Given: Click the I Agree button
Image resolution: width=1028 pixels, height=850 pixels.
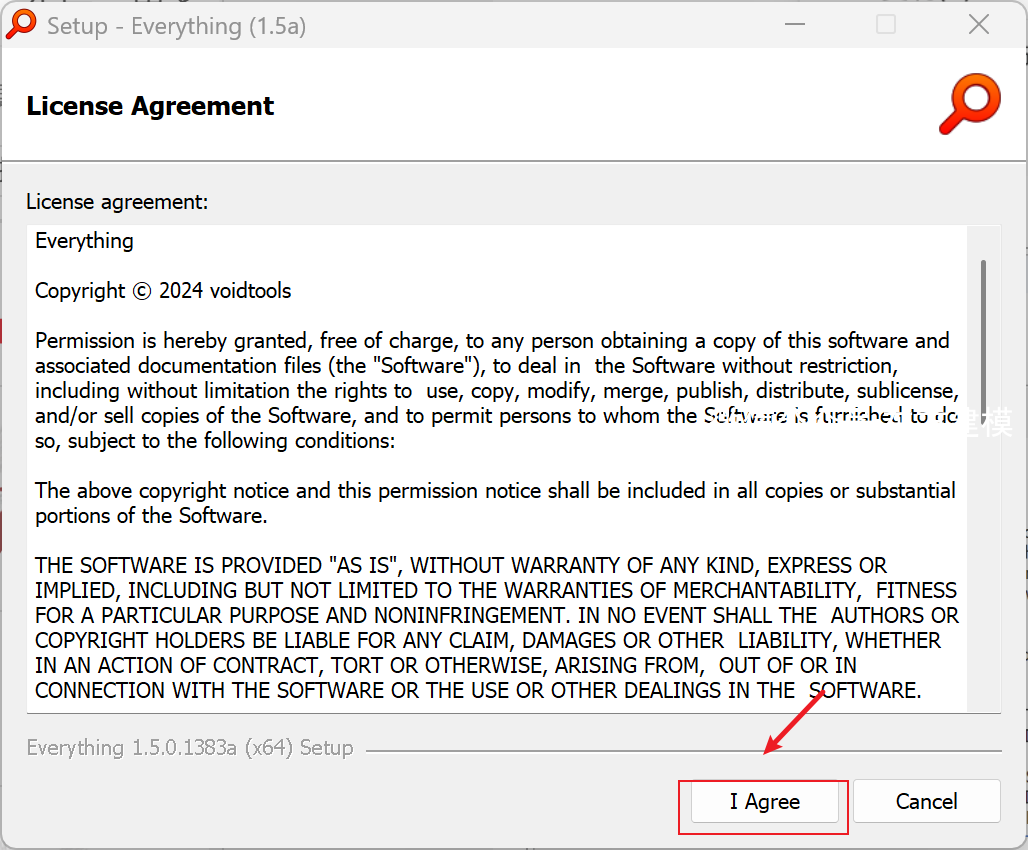Looking at the screenshot, I should (764, 801).
